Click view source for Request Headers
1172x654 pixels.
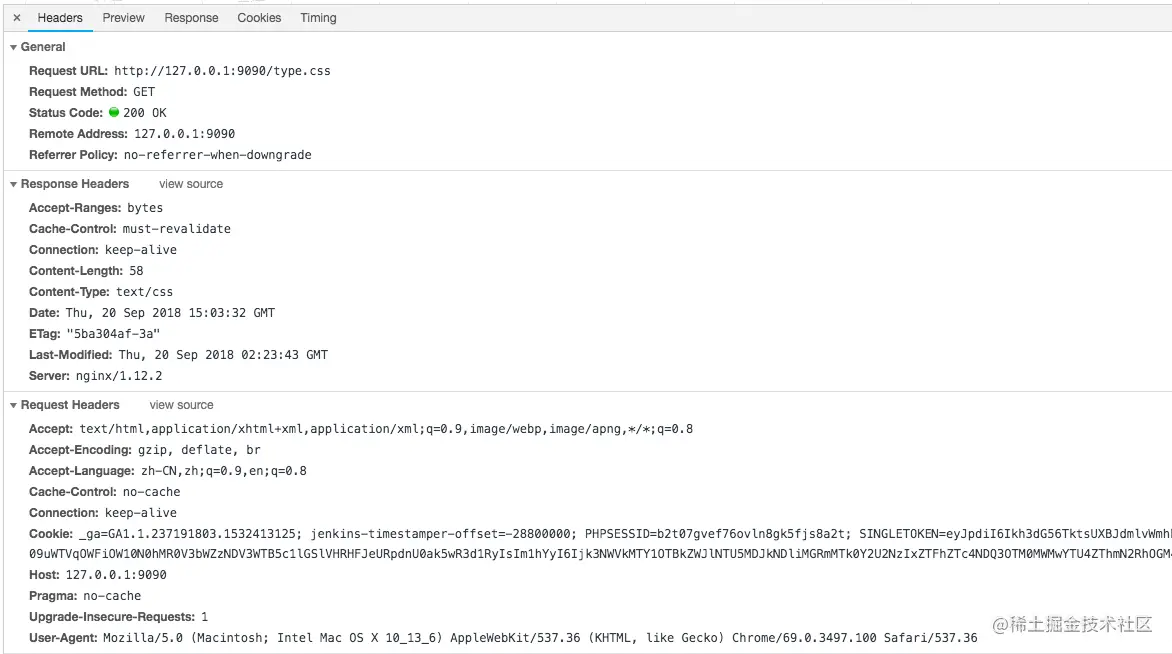pos(181,405)
